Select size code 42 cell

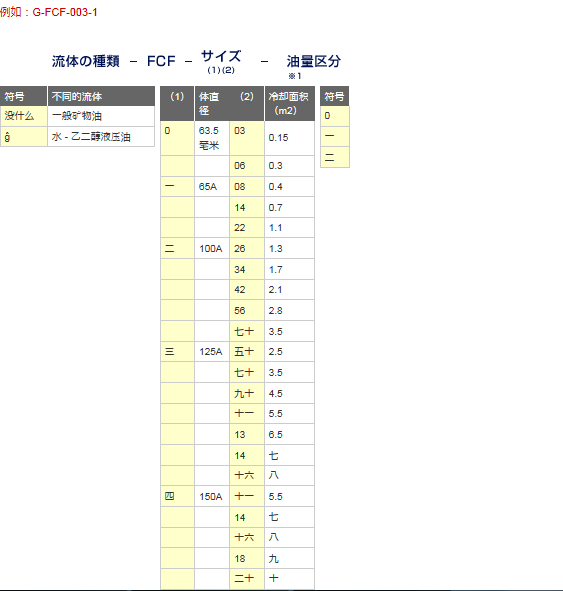click(x=246, y=290)
